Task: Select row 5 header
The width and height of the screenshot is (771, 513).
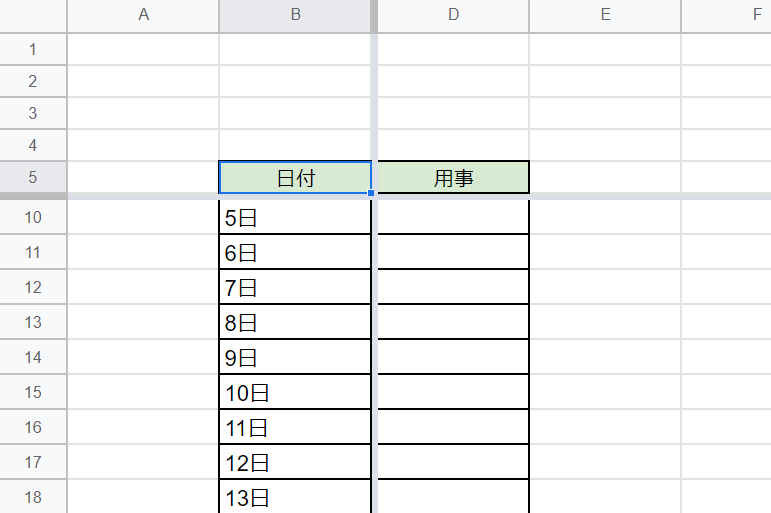Action: click(x=33, y=177)
